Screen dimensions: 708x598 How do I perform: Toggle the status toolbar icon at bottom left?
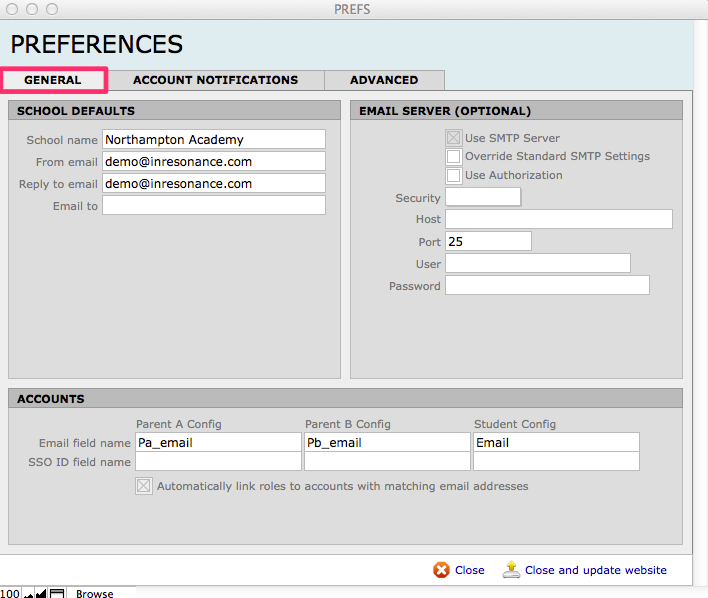(57, 593)
